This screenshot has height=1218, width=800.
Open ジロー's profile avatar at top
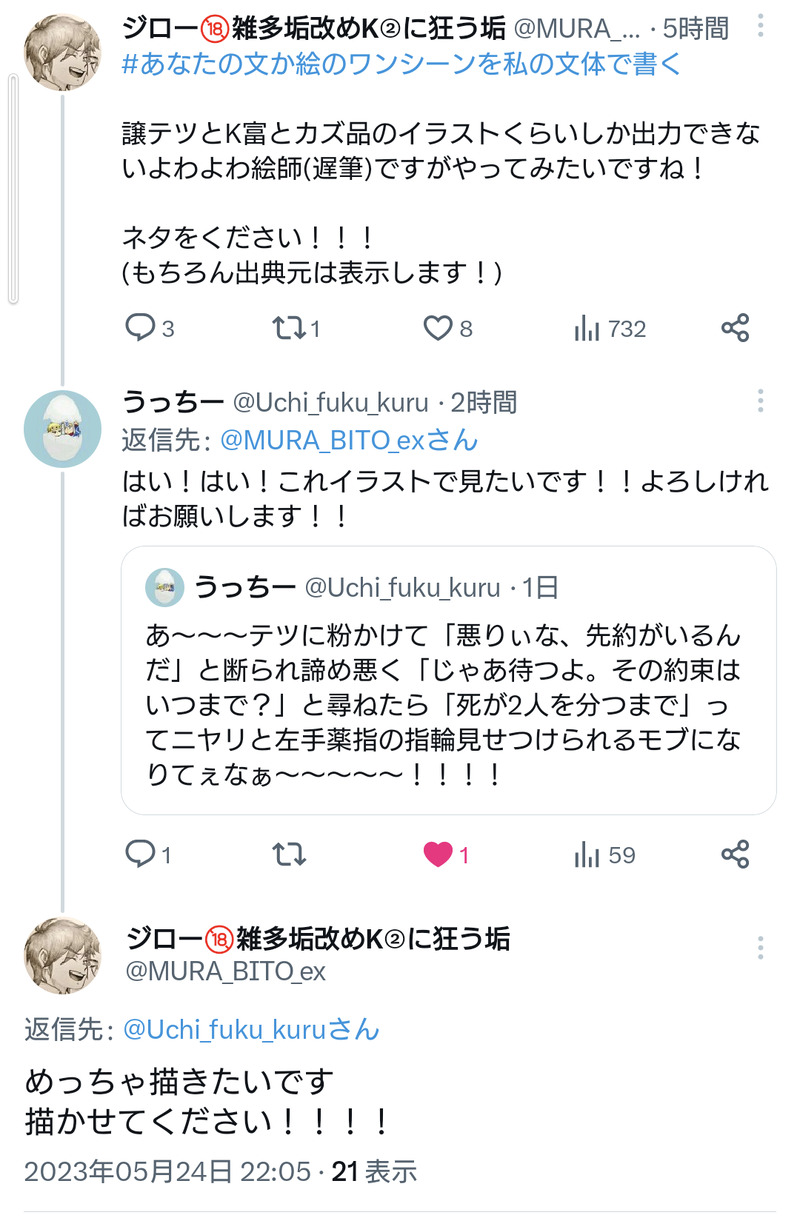(x=62, y=52)
